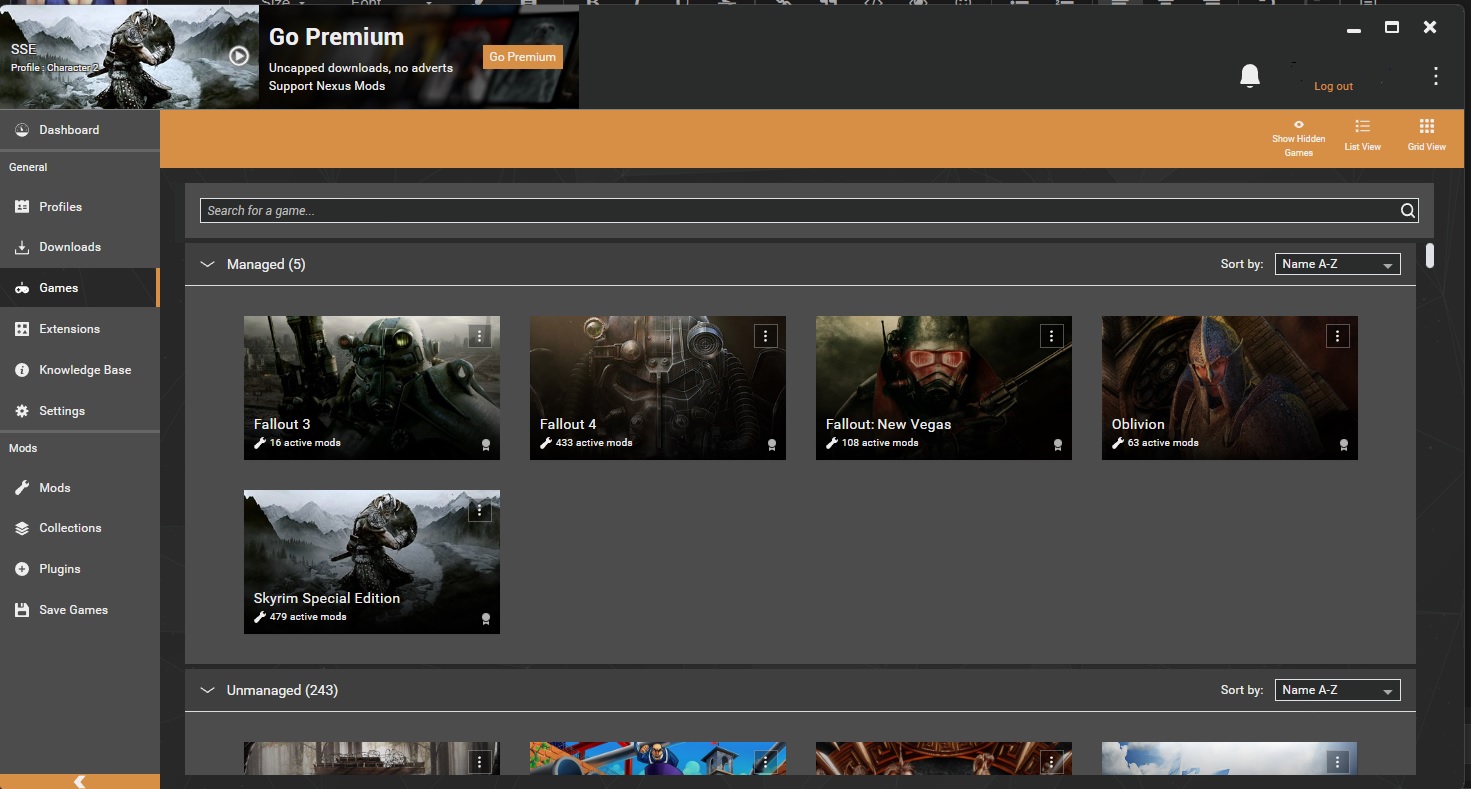The height and width of the screenshot is (789, 1471).
Task: Click the ribbon badge on the Fallout: New Vegas card
Action: click(x=1058, y=445)
